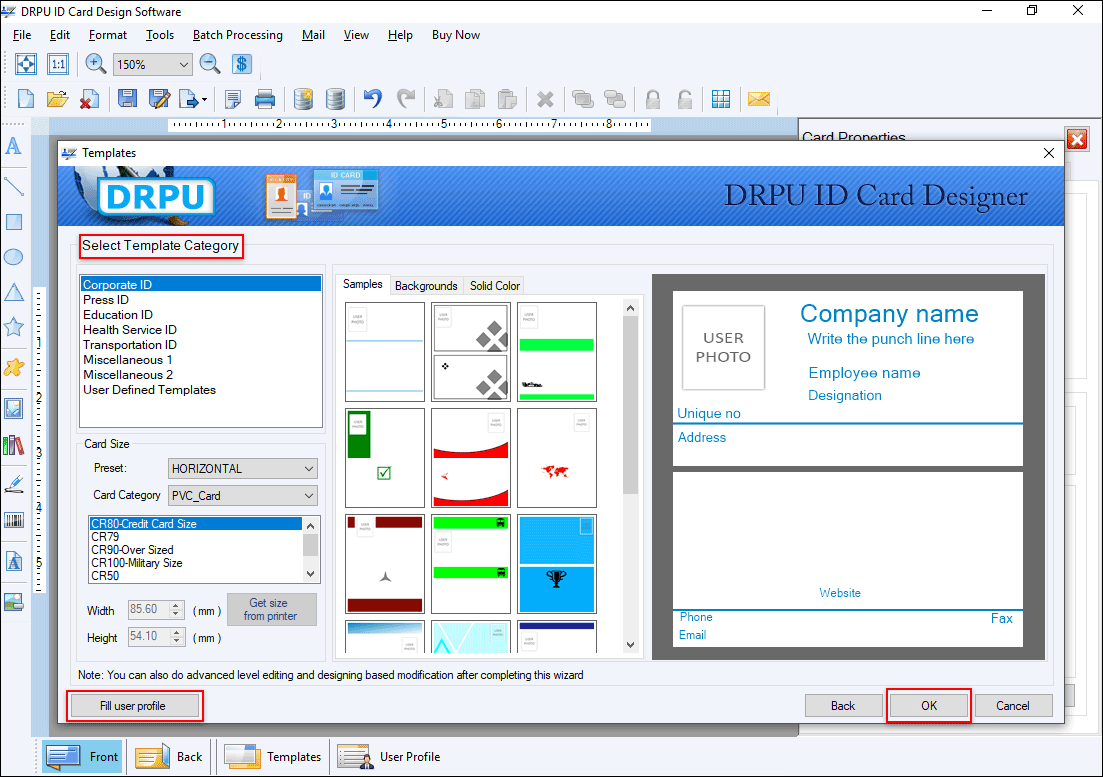This screenshot has height=777, width=1103.
Task: Click the Fill user profile button
Action: [x=133, y=706]
